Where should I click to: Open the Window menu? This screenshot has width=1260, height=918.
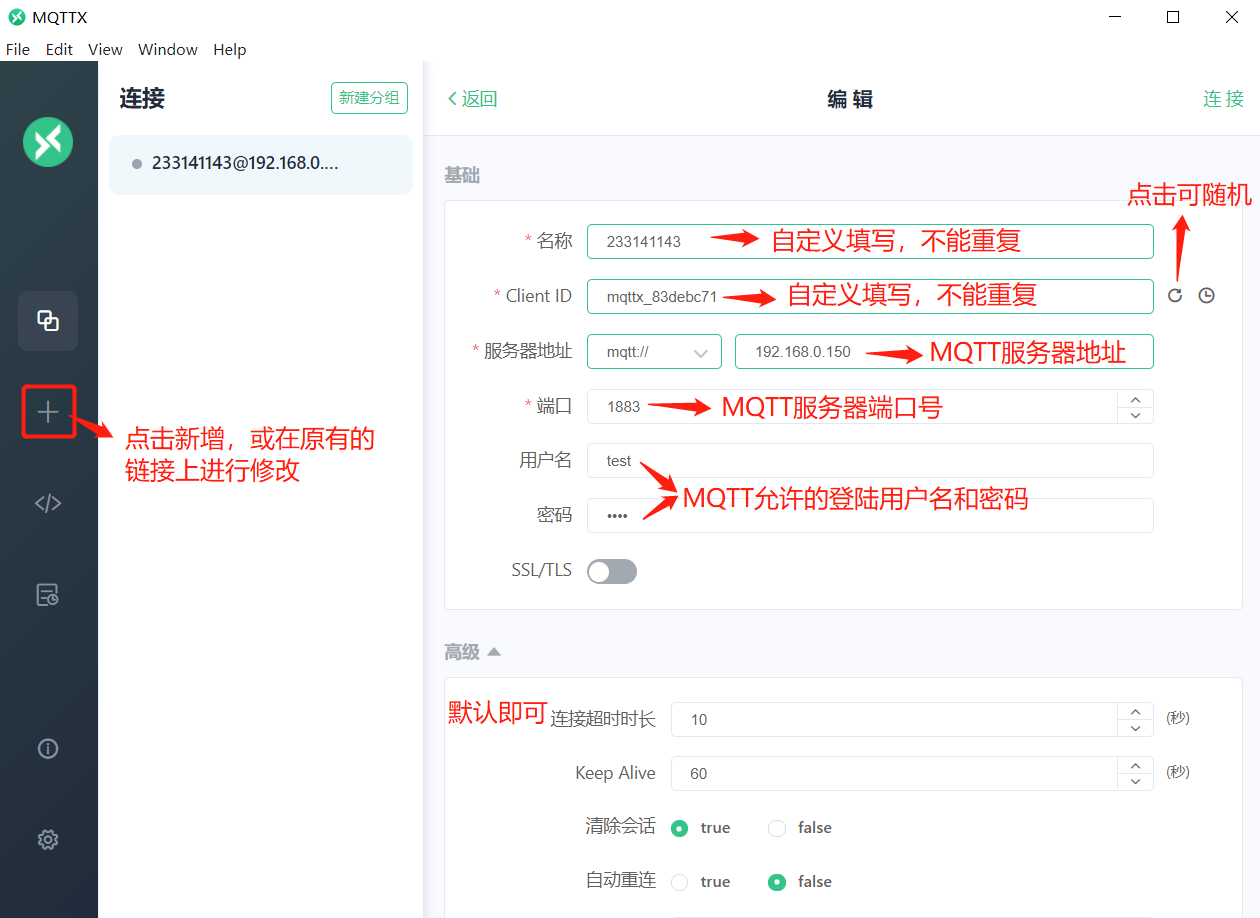click(x=167, y=49)
